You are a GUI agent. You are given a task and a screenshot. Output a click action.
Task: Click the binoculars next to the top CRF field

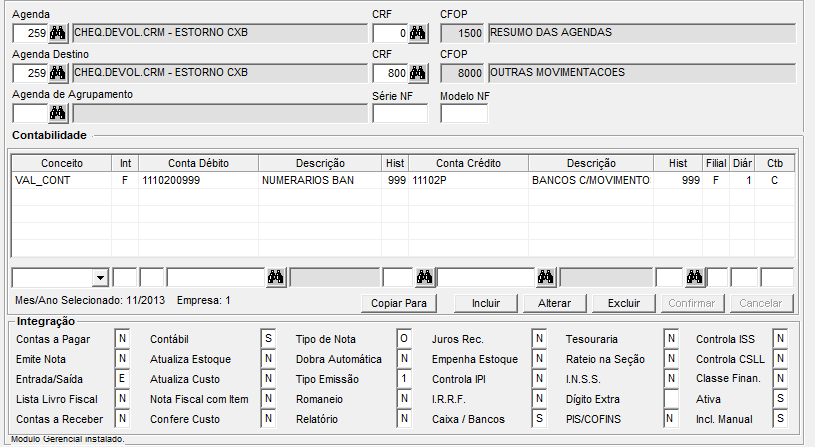point(417,33)
